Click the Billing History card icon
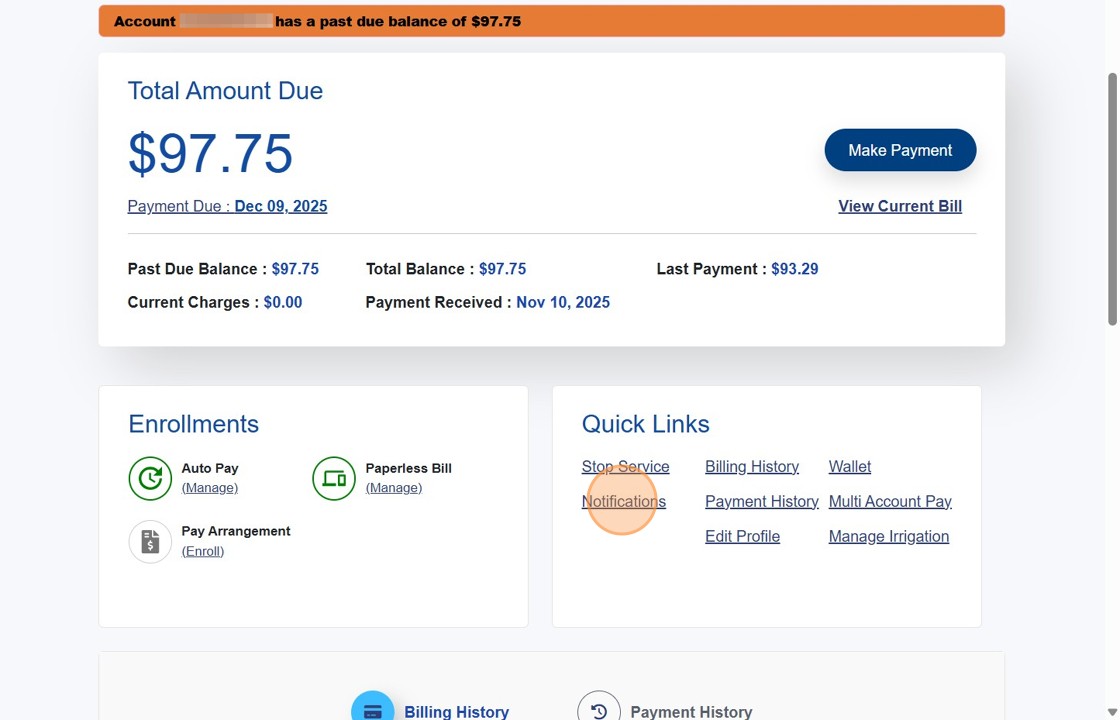The width and height of the screenshot is (1120, 720). pyautogui.click(x=372, y=710)
